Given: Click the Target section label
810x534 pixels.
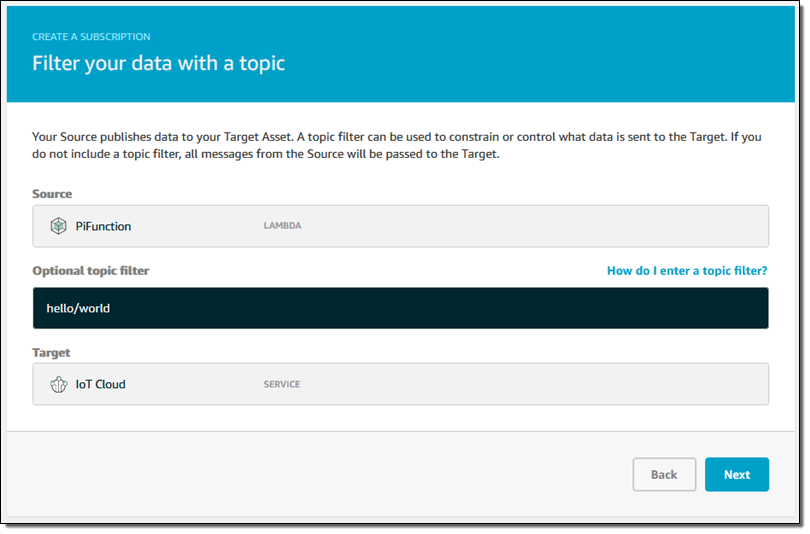Looking at the screenshot, I should [x=52, y=352].
